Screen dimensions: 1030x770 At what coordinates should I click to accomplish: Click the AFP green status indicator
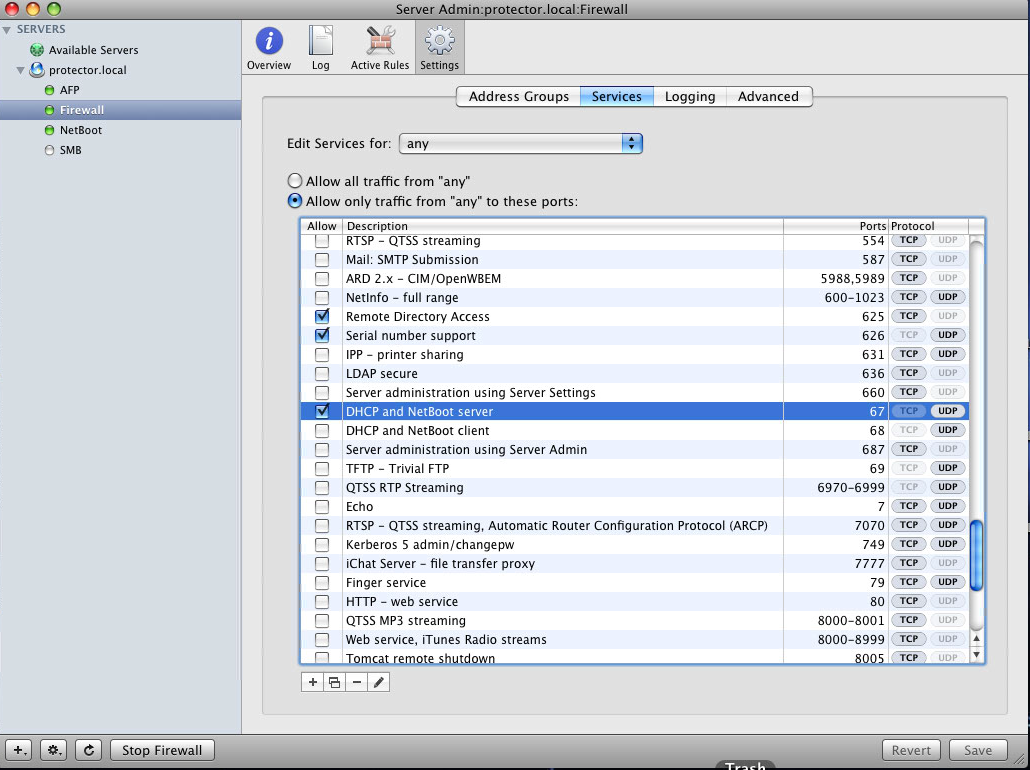point(49,90)
